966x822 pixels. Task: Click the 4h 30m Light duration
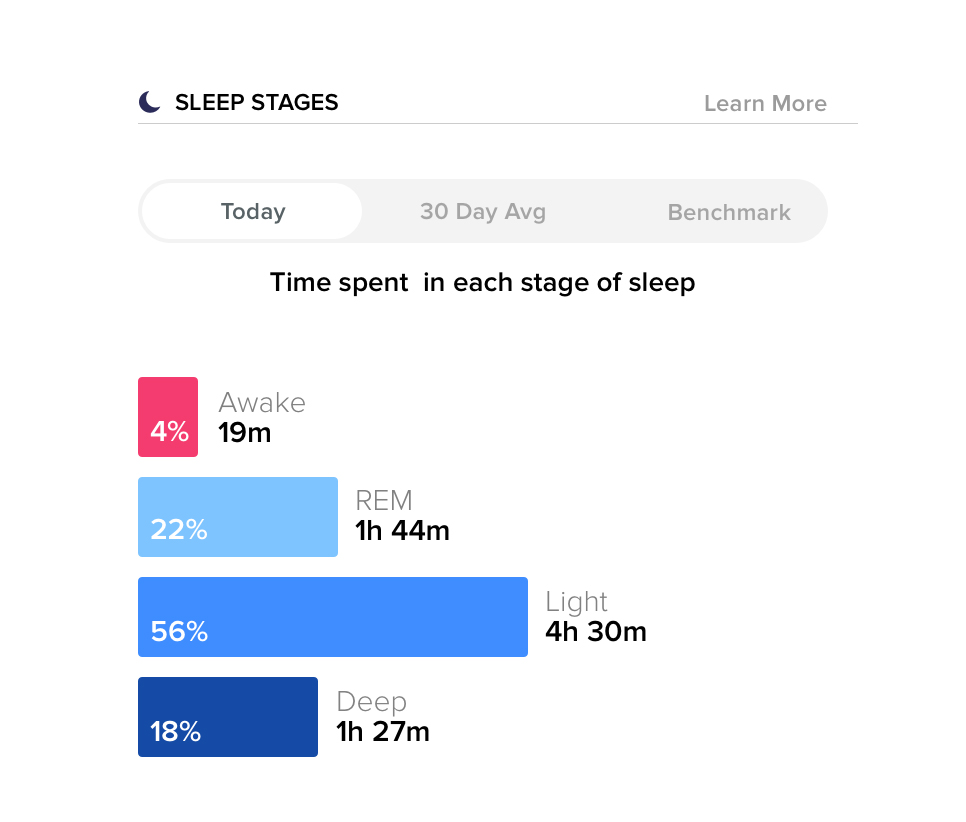click(x=596, y=632)
